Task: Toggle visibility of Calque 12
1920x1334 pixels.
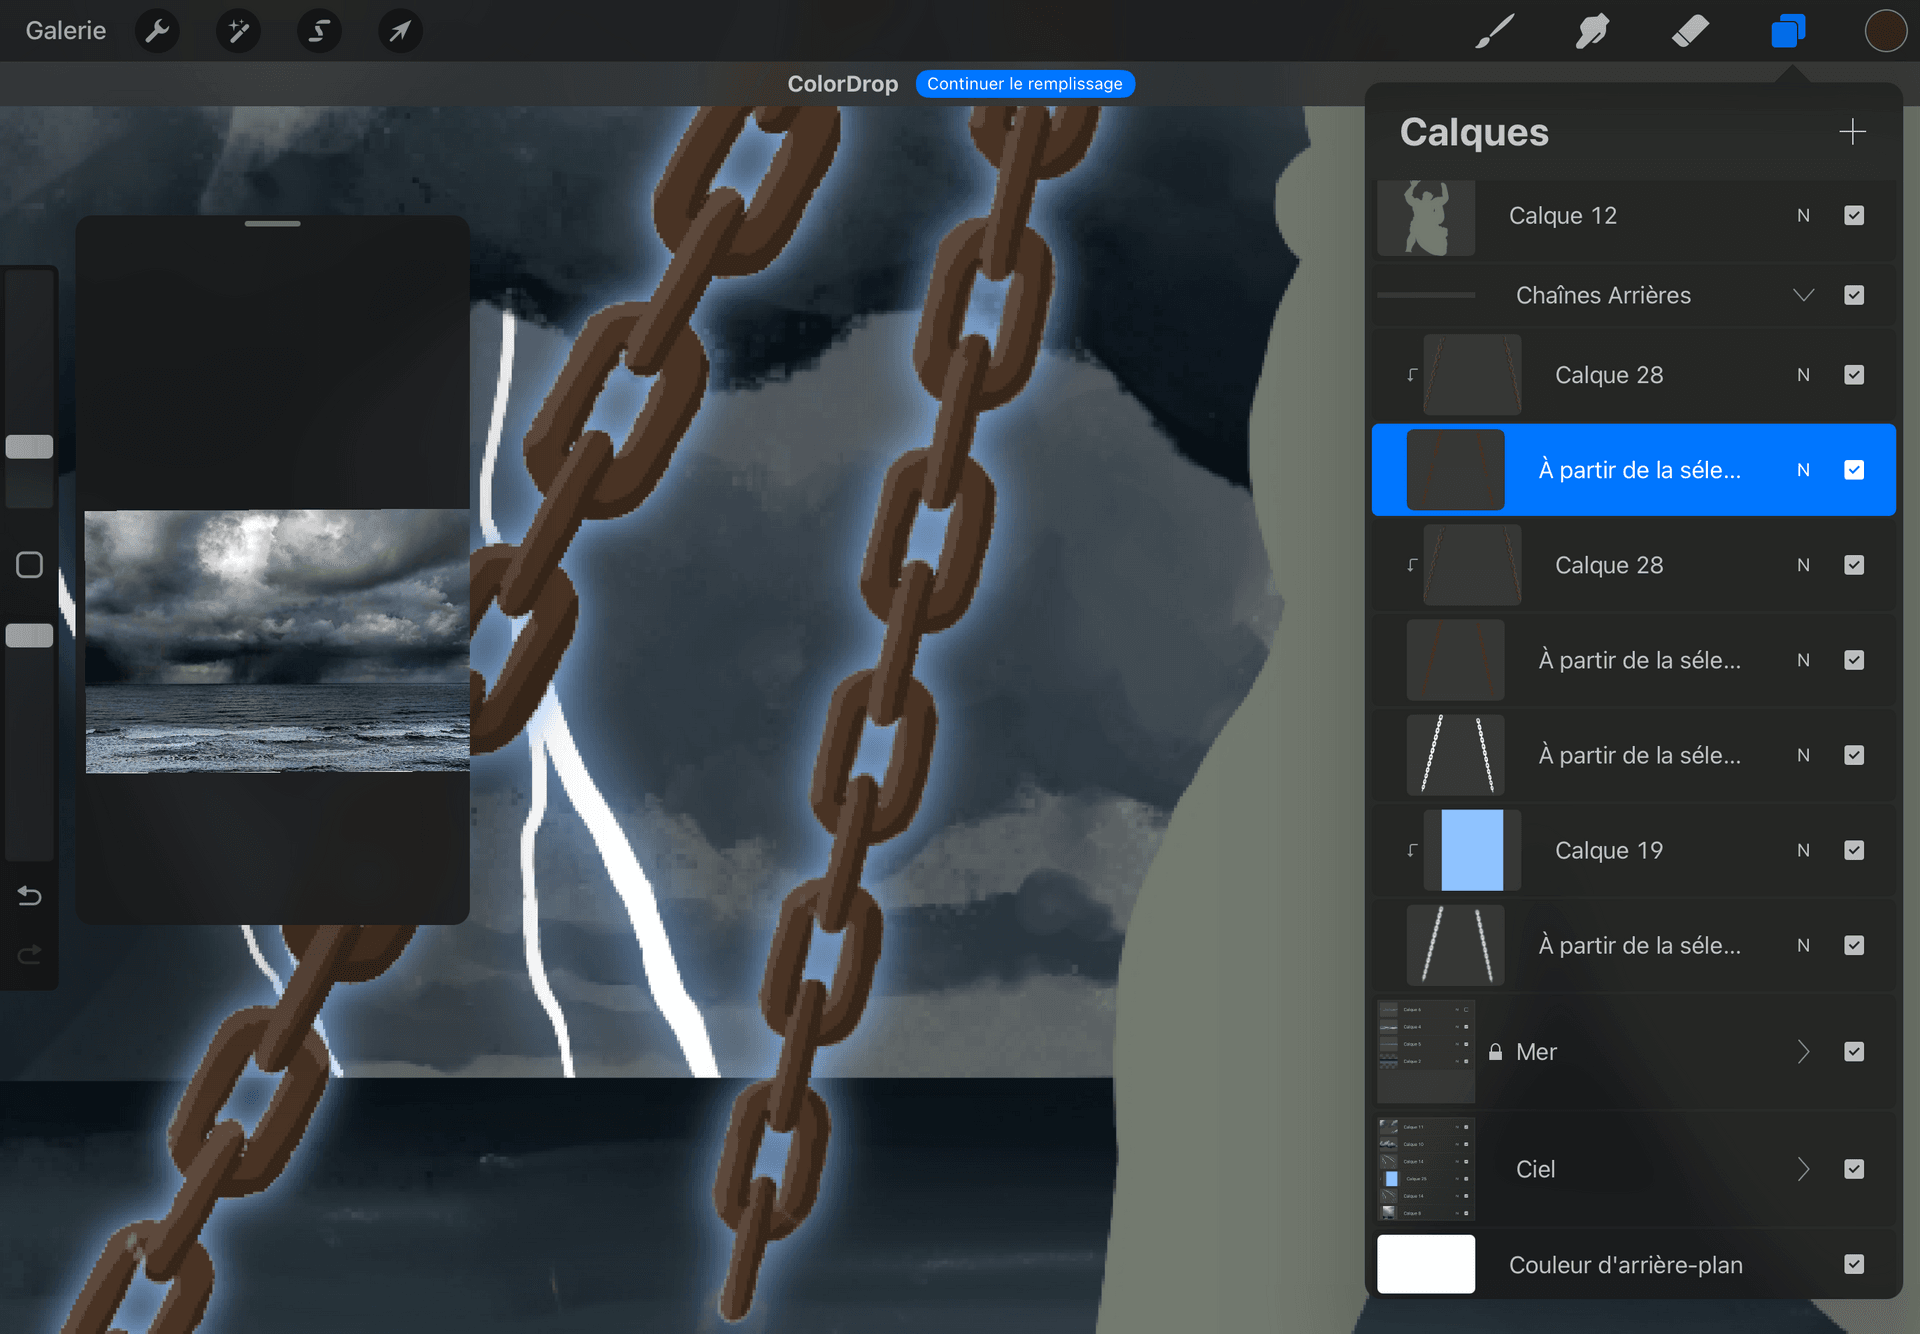Action: click(x=1854, y=216)
